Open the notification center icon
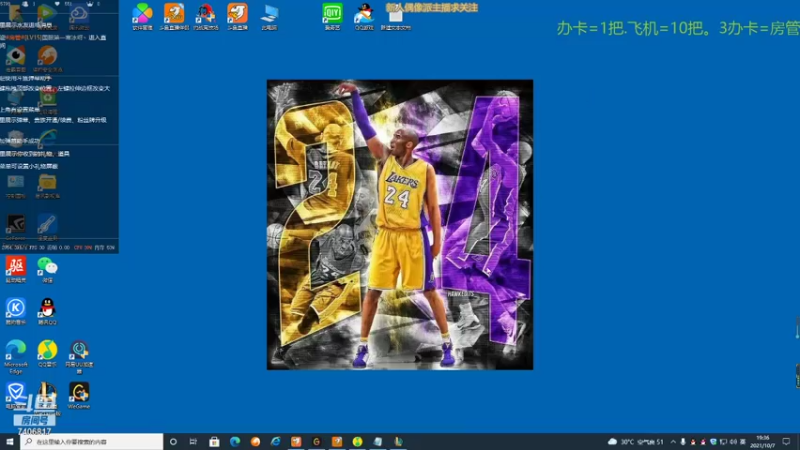Screen dimensions: 800x450 [x=786, y=442]
